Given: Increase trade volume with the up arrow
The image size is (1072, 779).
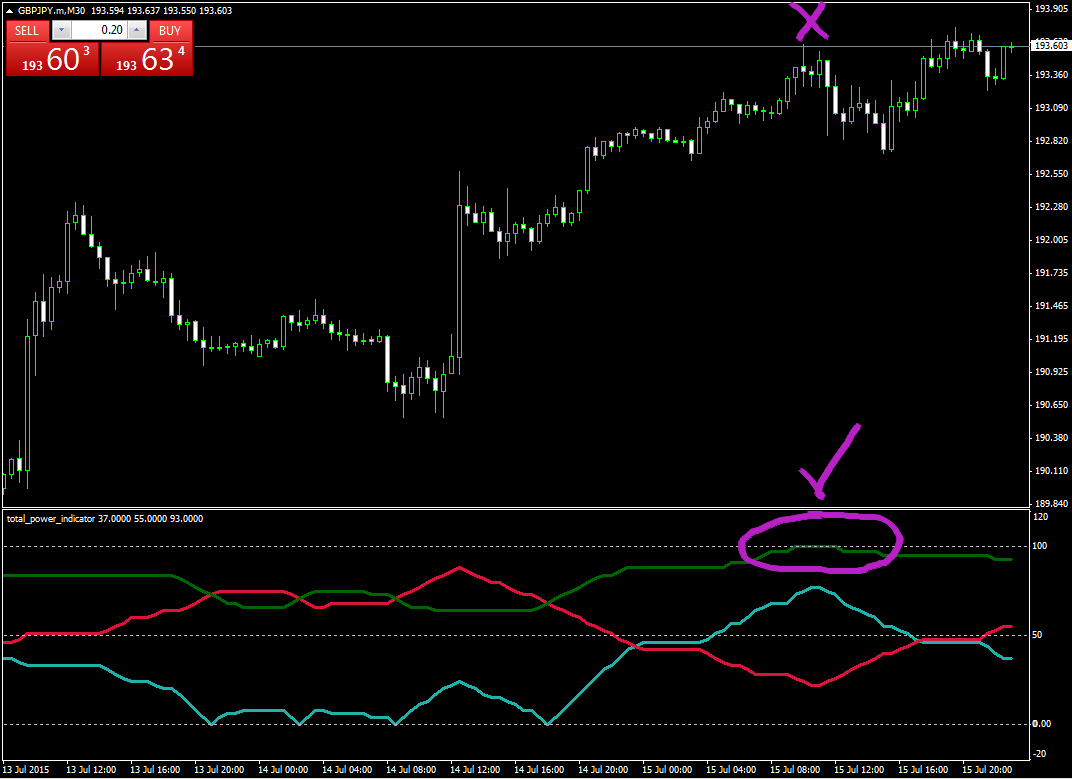Looking at the screenshot, I should [137, 30].
